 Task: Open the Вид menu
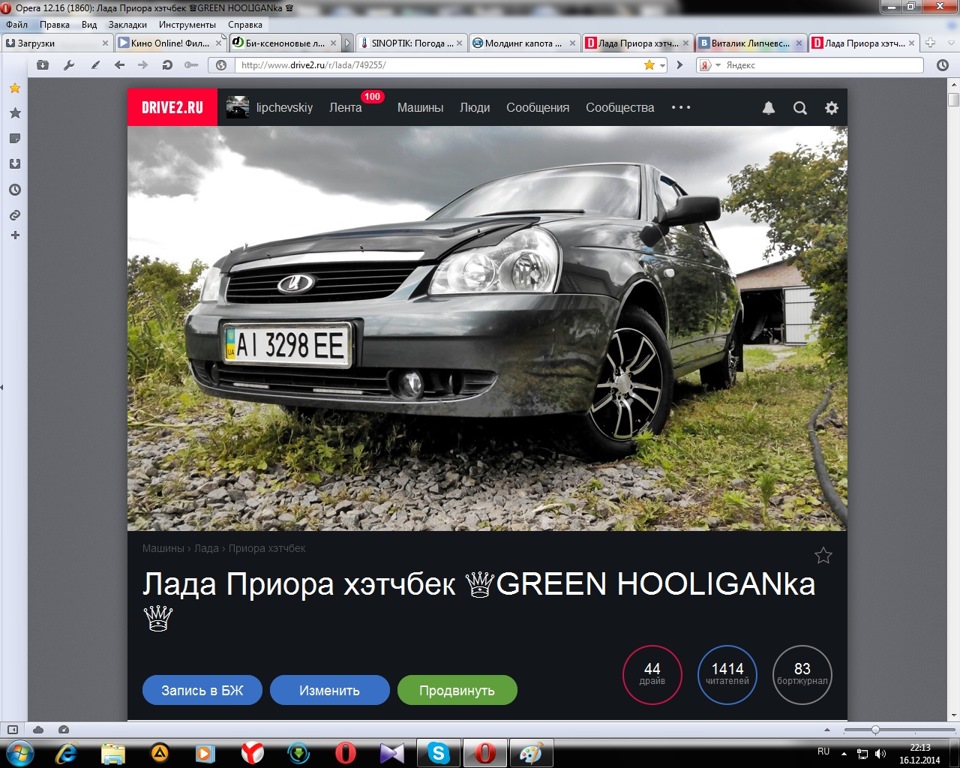pos(89,24)
